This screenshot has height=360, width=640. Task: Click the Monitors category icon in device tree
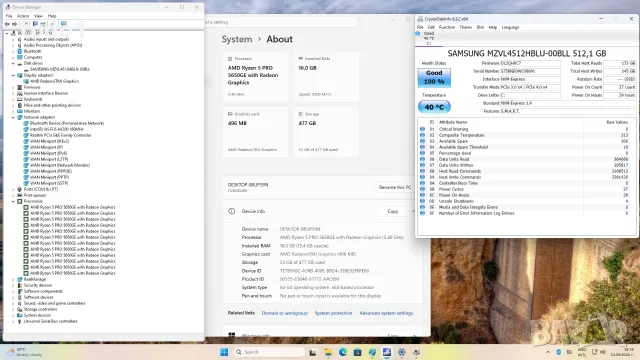coord(20,111)
